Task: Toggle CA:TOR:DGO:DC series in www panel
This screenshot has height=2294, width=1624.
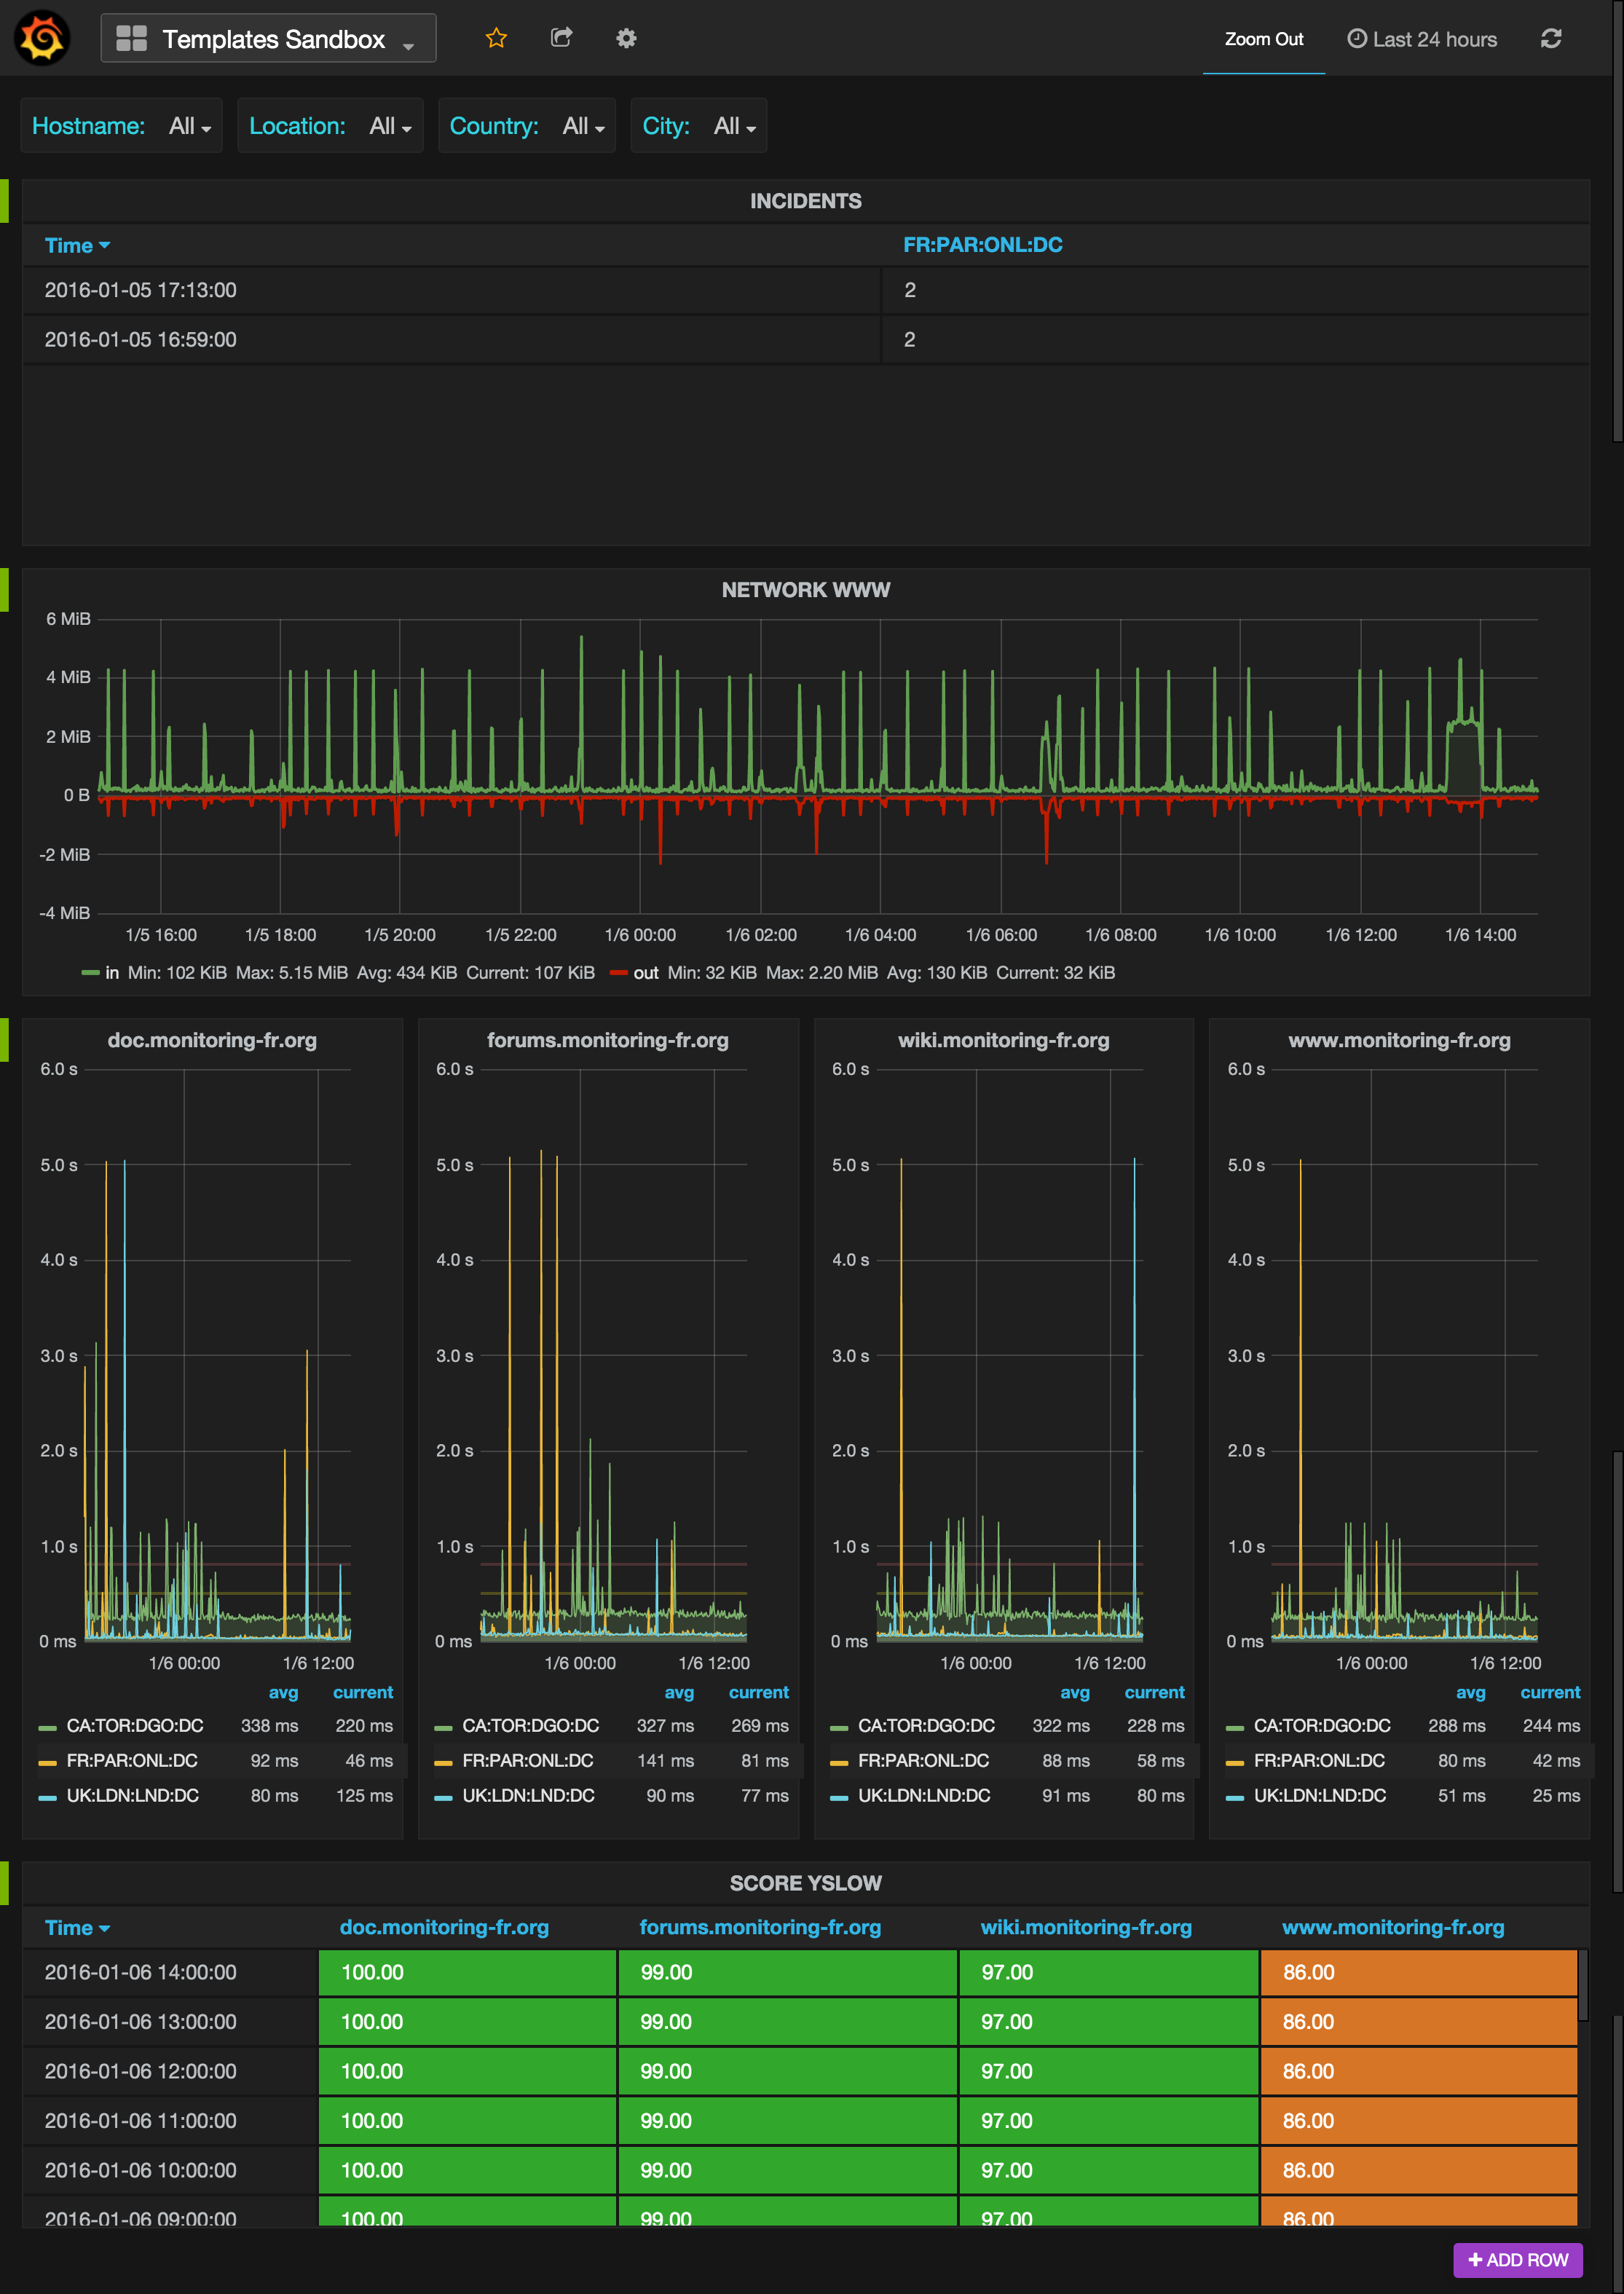Action: (1322, 1726)
